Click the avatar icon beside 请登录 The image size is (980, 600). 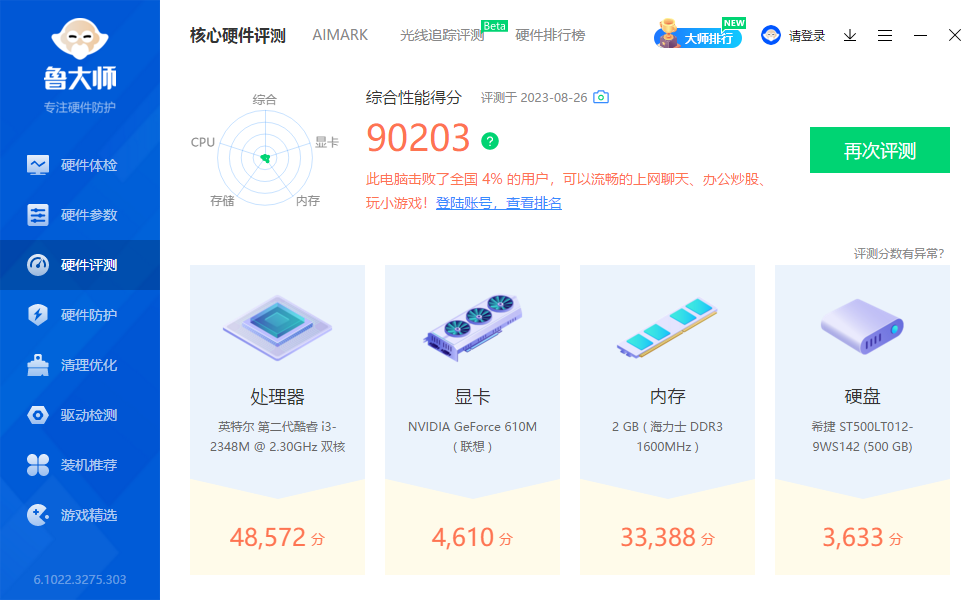coord(770,34)
